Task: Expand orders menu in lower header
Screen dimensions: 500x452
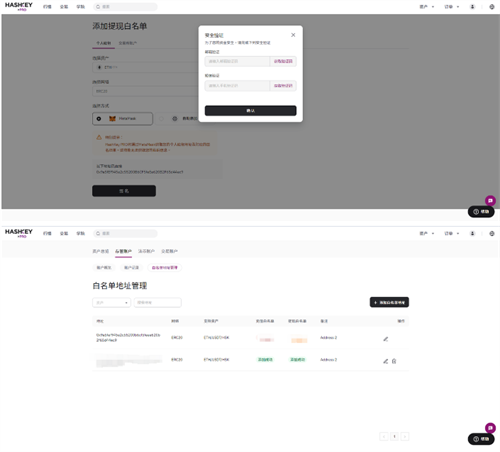Action: point(452,233)
